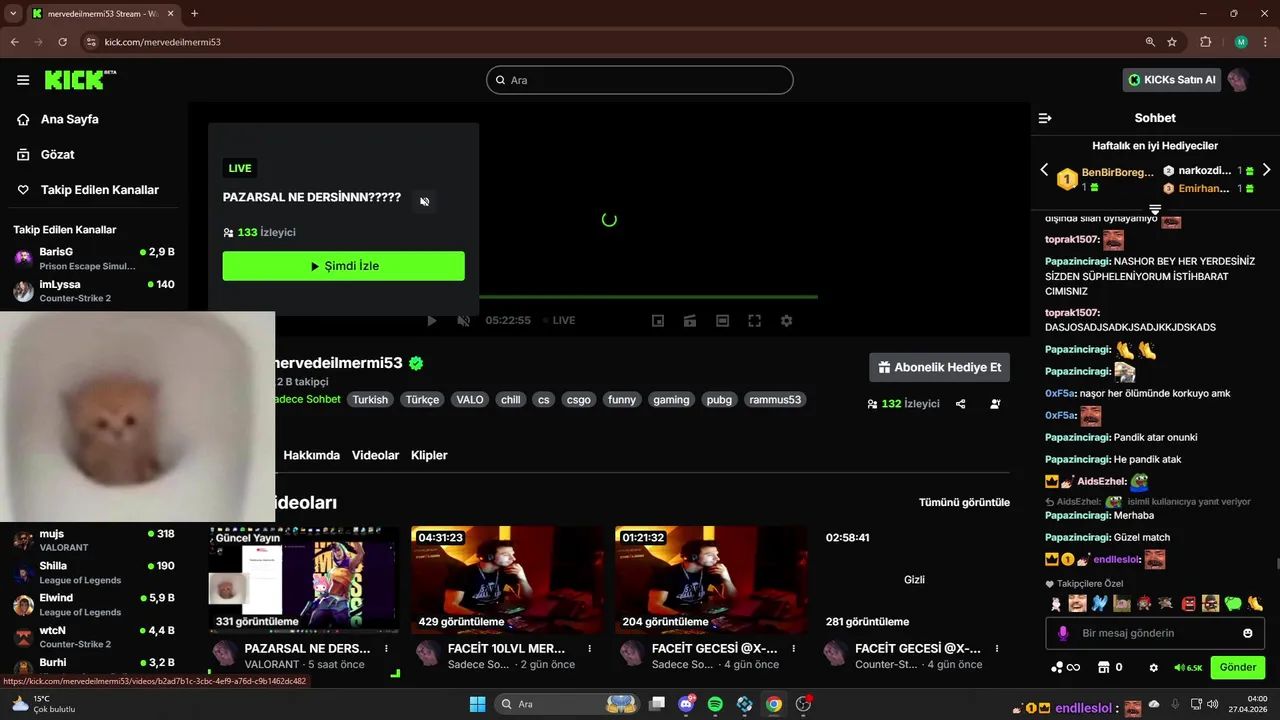1280x720 pixels.
Task: Select the rammus53 tag
Action: (x=775, y=399)
